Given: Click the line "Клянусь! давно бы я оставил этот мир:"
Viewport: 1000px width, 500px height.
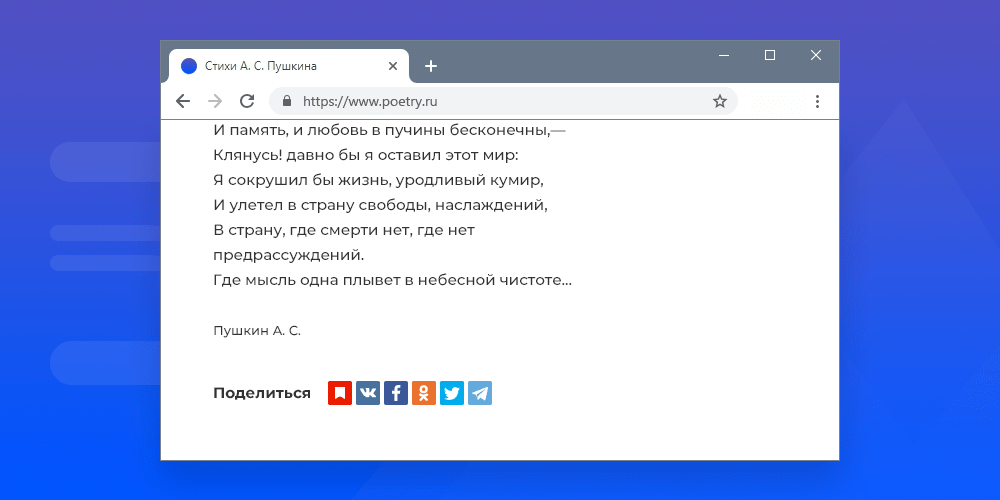Looking at the screenshot, I should (367, 156).
